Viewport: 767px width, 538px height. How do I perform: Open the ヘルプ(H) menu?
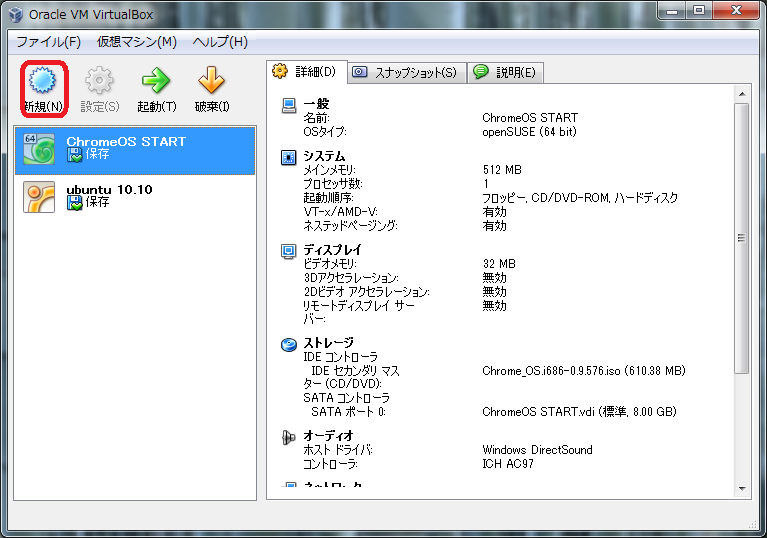220,42
